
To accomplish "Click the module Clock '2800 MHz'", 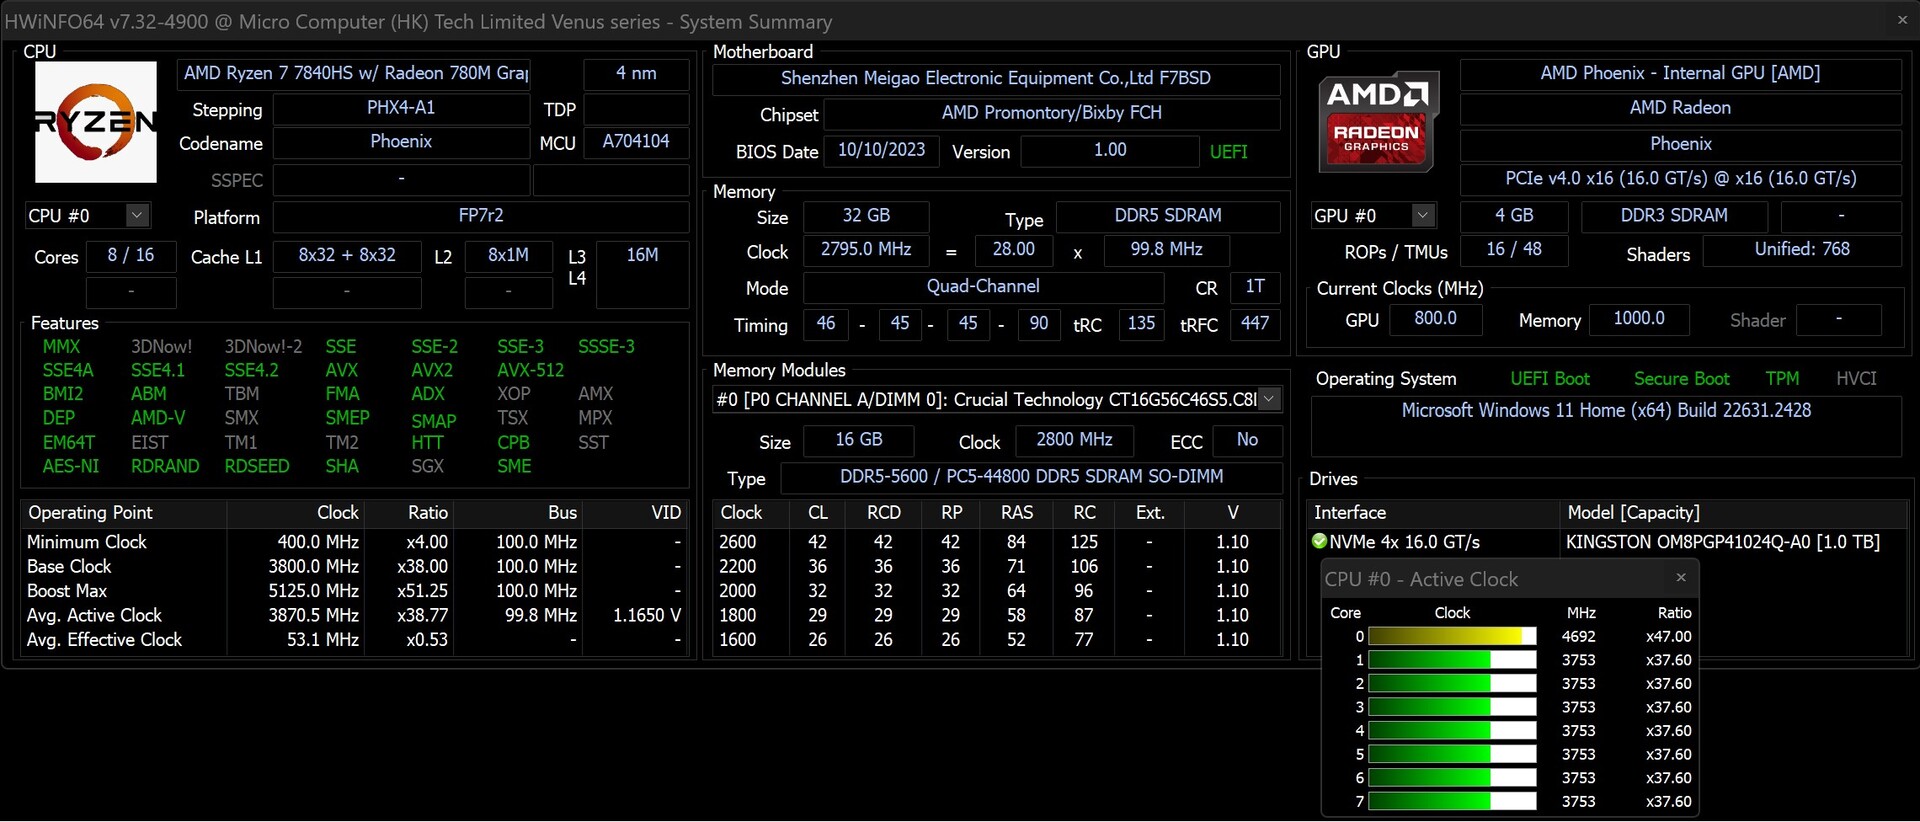I will tap(1074, 440).
